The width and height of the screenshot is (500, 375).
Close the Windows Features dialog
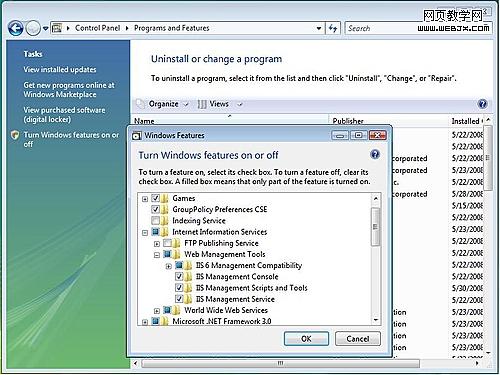[377, 135]
